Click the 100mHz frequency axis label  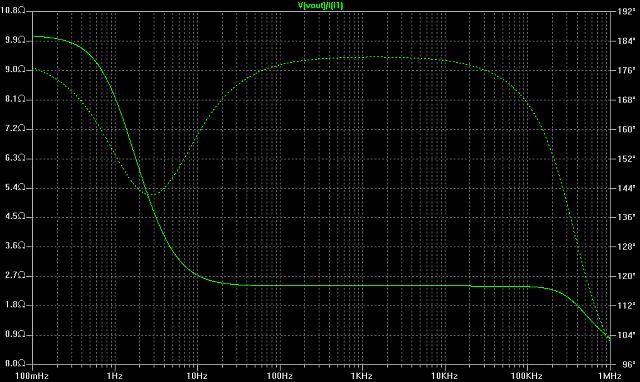click(x=32, y=376)
